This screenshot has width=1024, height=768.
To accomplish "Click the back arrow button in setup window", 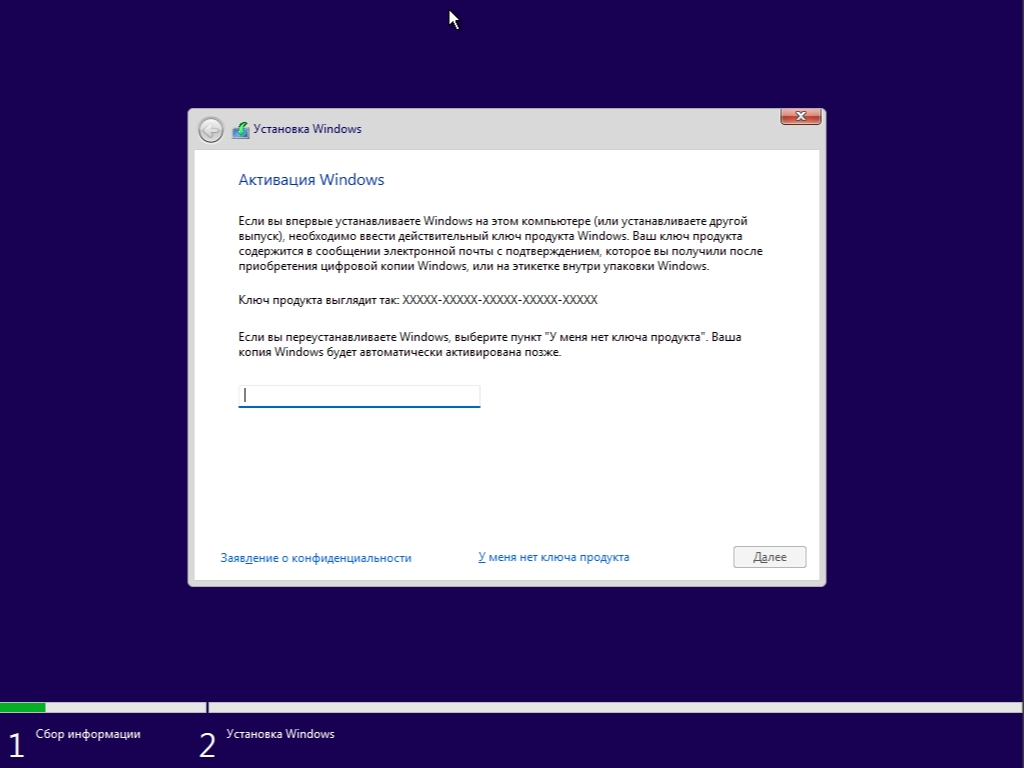I will 211,129.
